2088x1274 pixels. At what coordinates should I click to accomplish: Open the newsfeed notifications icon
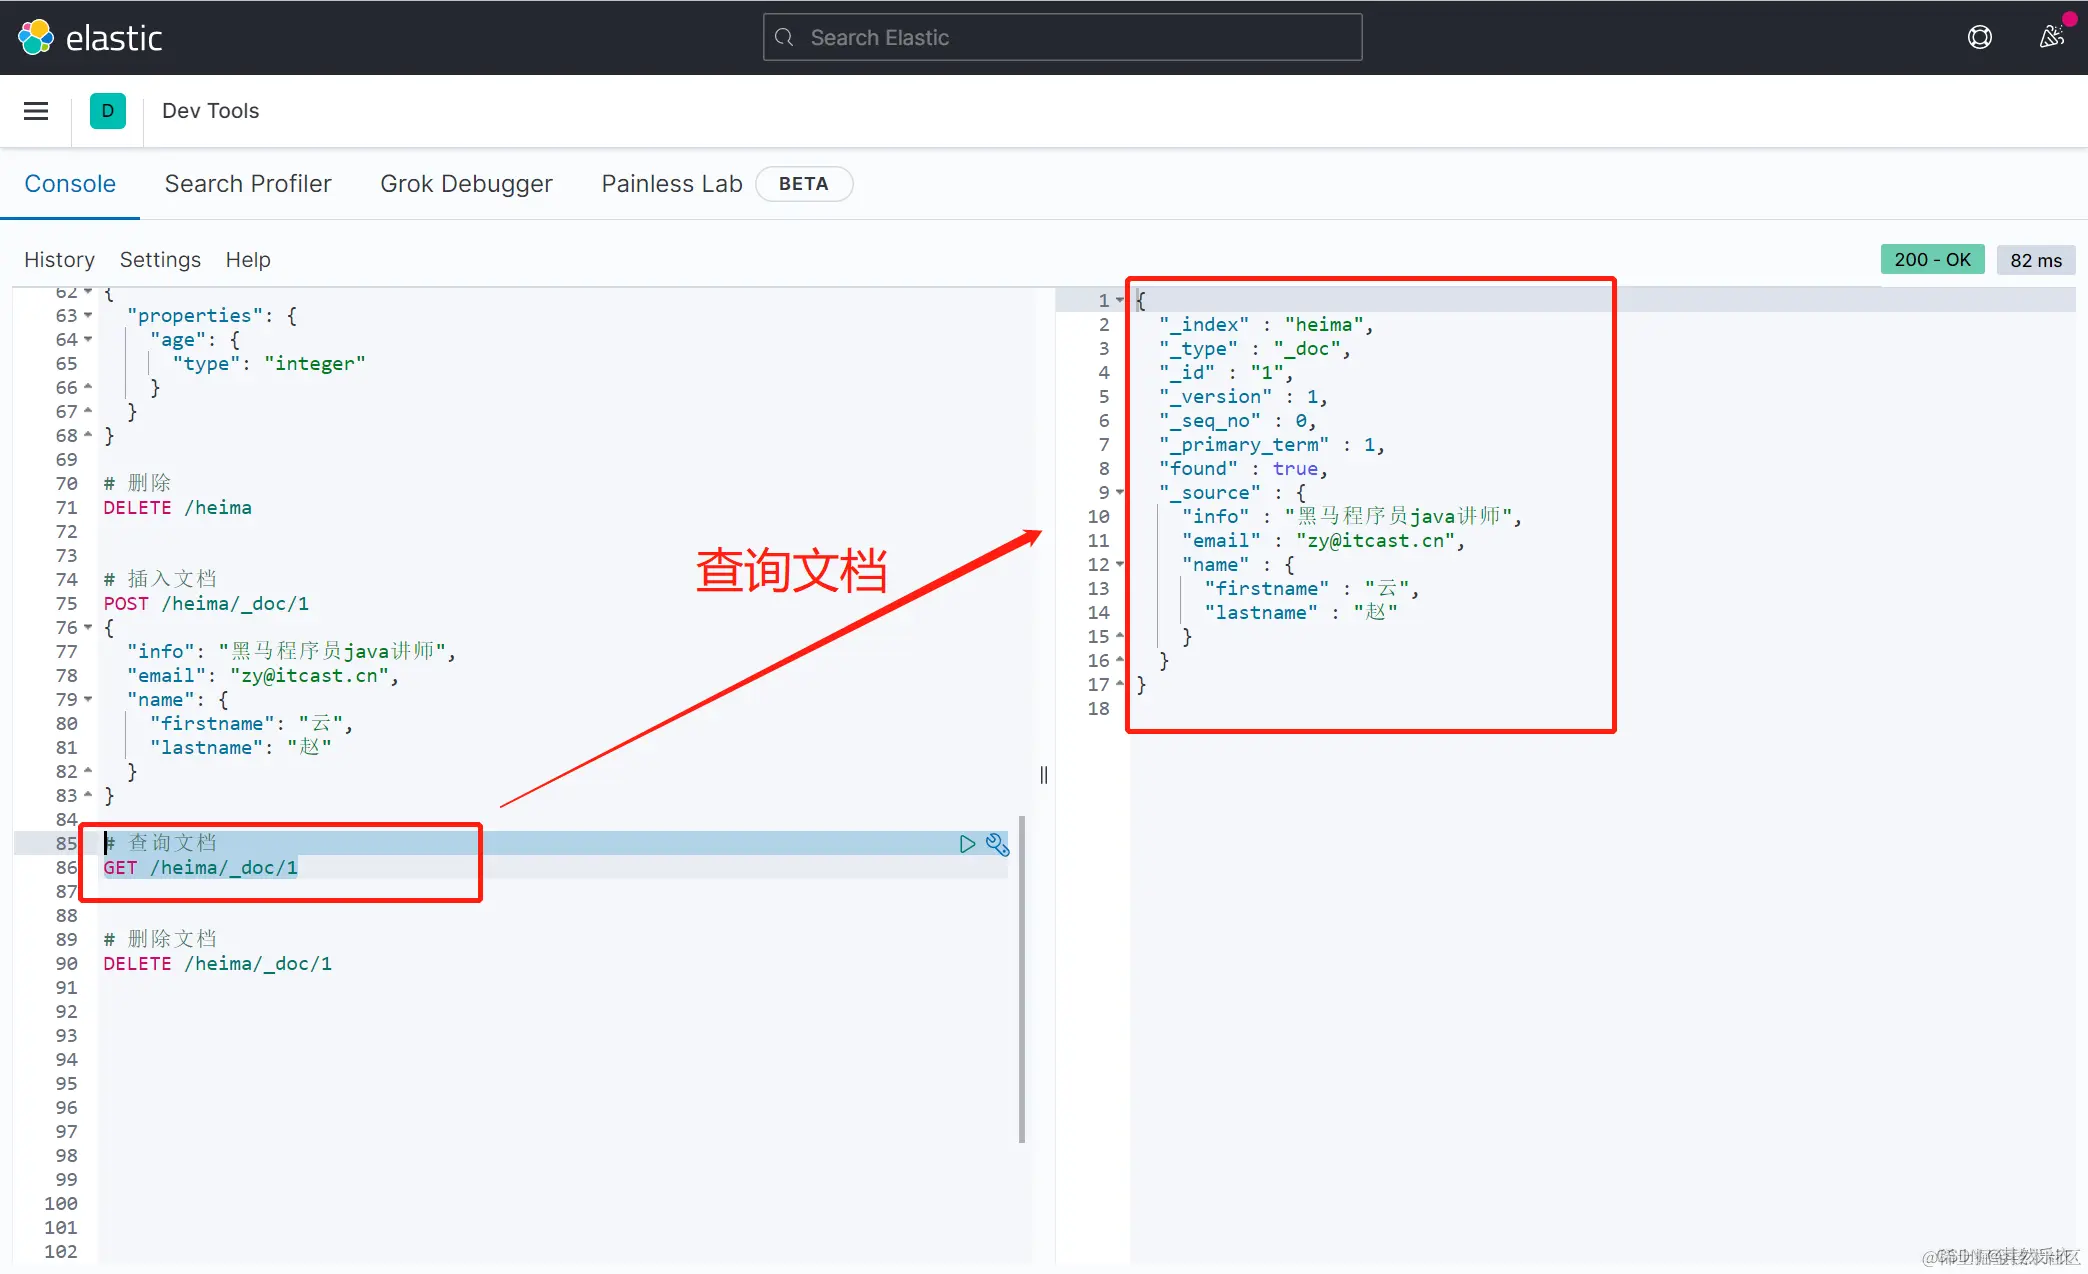click(x=2051, y=37)
